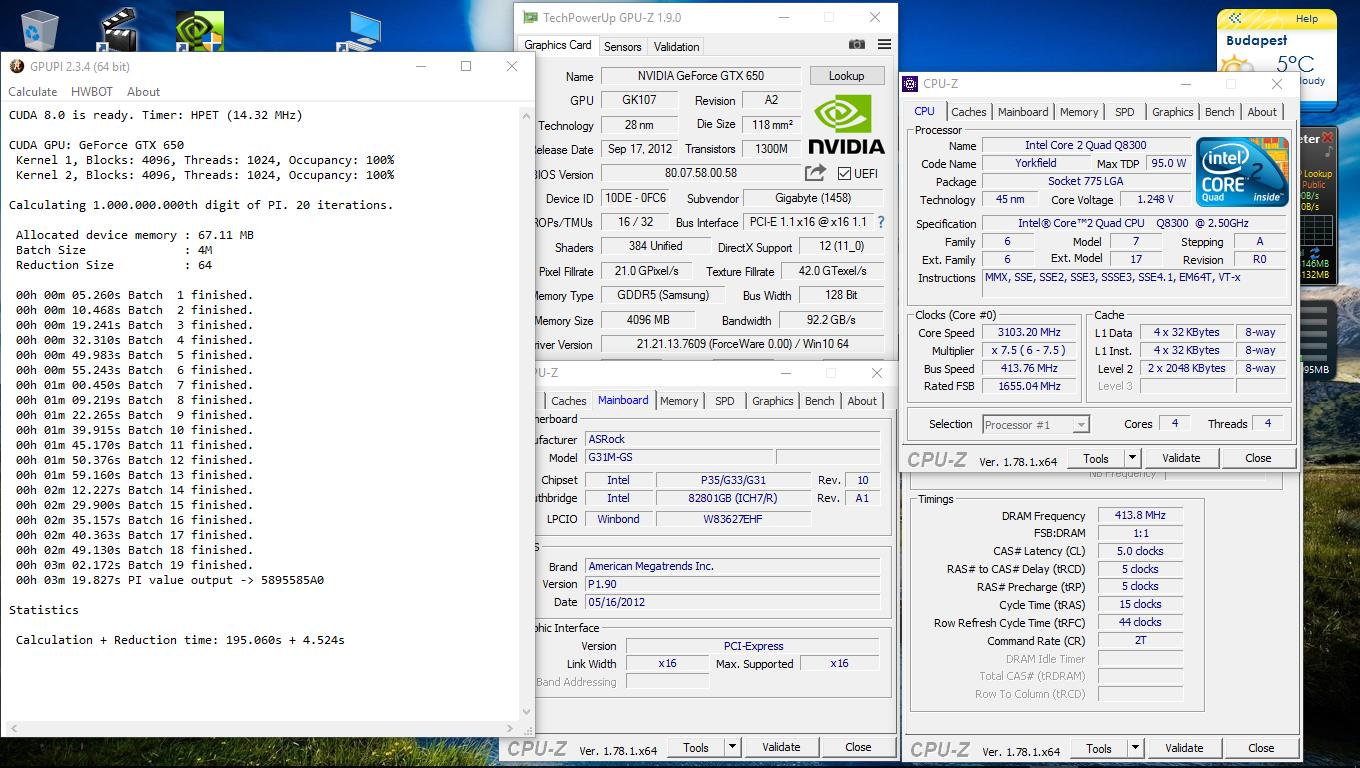Open the Calculate menu in GPUPI
1360x768 pixels.
[33, 91]
